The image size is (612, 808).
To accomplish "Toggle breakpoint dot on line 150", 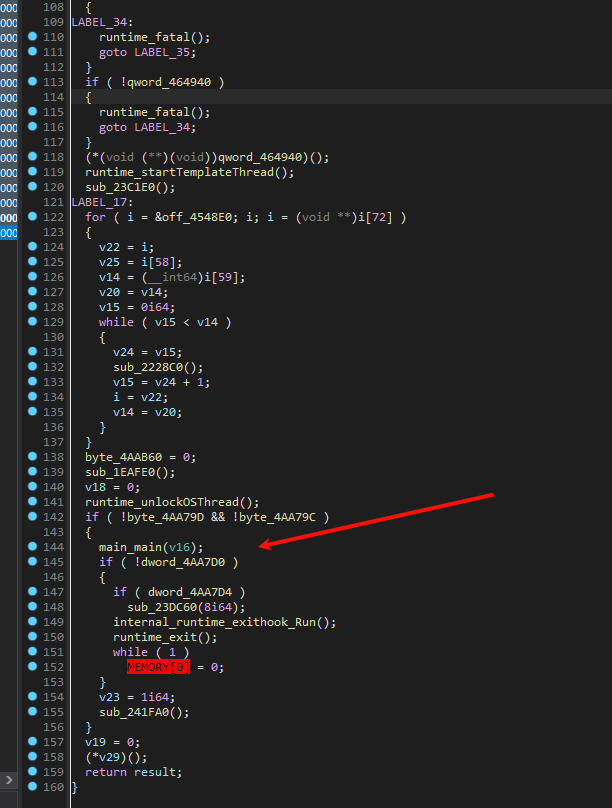I will pos(32,636).
